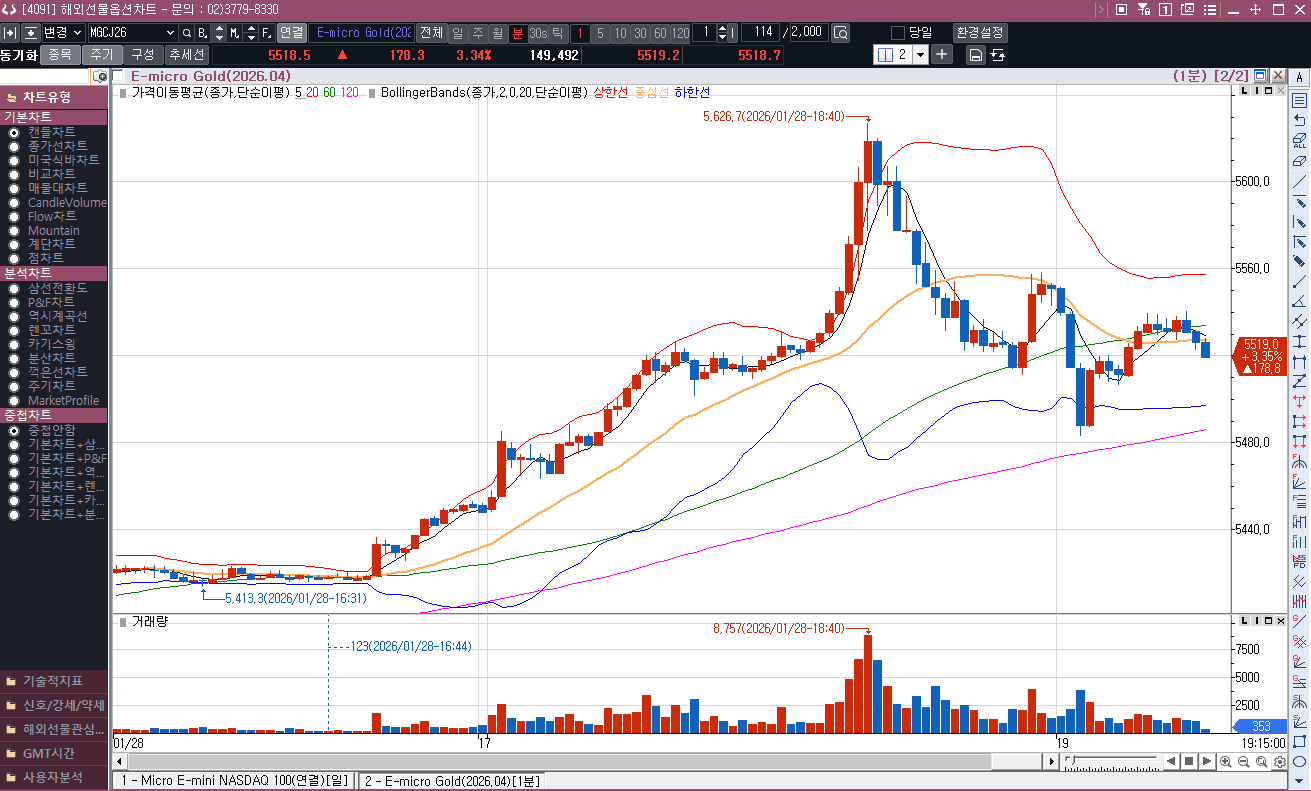Click the zoom in magnifier icon
Image resolution: width=1311 pixels, height=791 pixels.
pyautogui.click(x=1226, y=762)
